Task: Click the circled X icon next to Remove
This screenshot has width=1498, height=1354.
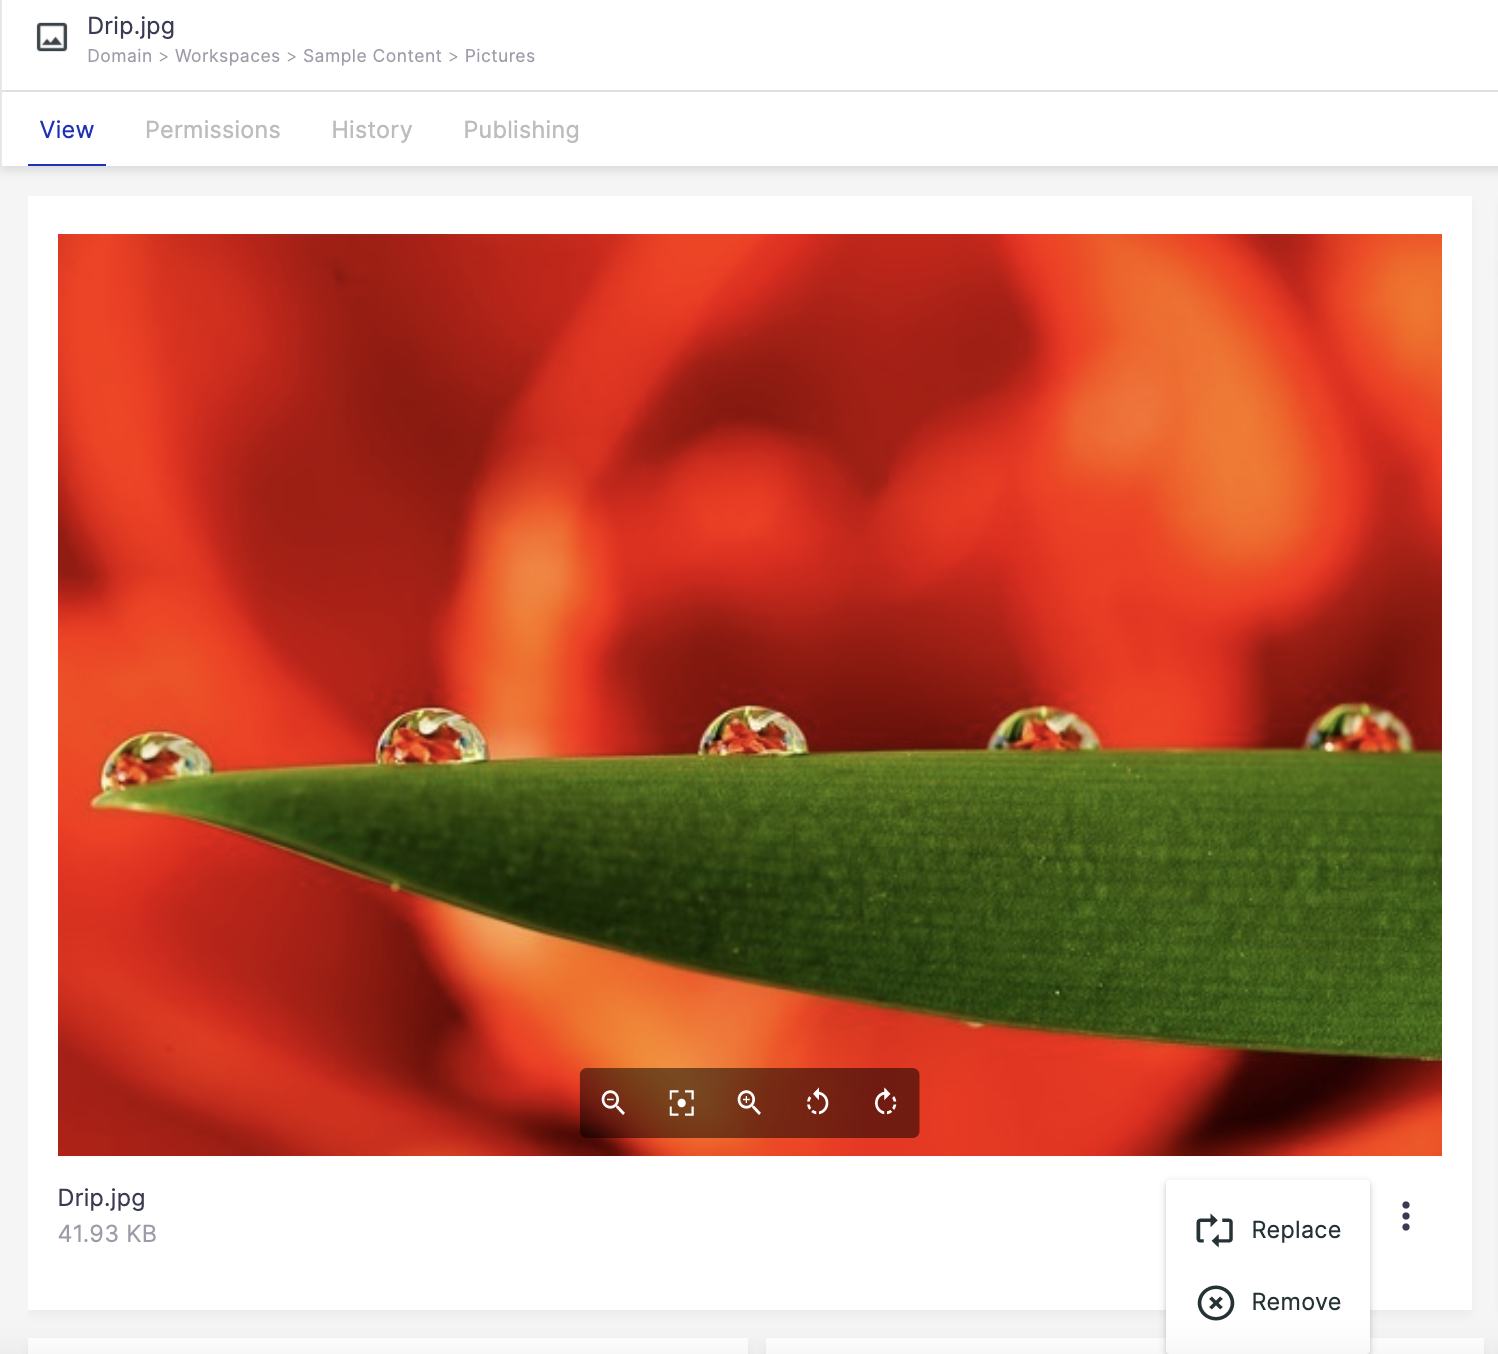Action: tap(1215, 1302)
